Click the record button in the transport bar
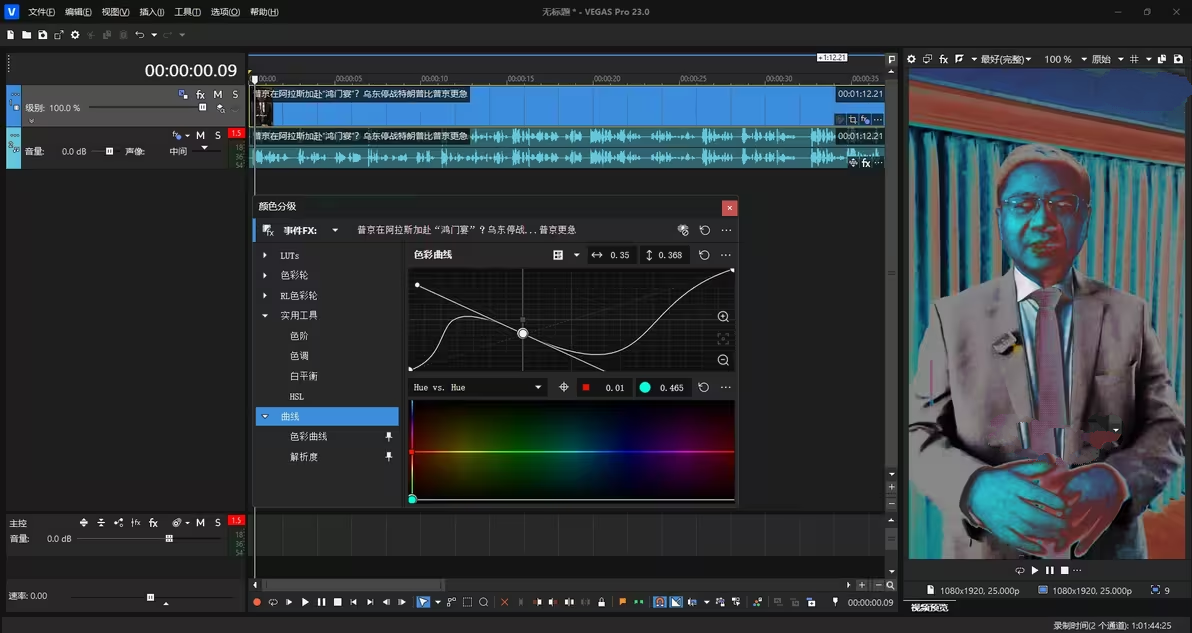Viewport: 1192px width, 633px height. pyautogui.click(x=257, y=602)
